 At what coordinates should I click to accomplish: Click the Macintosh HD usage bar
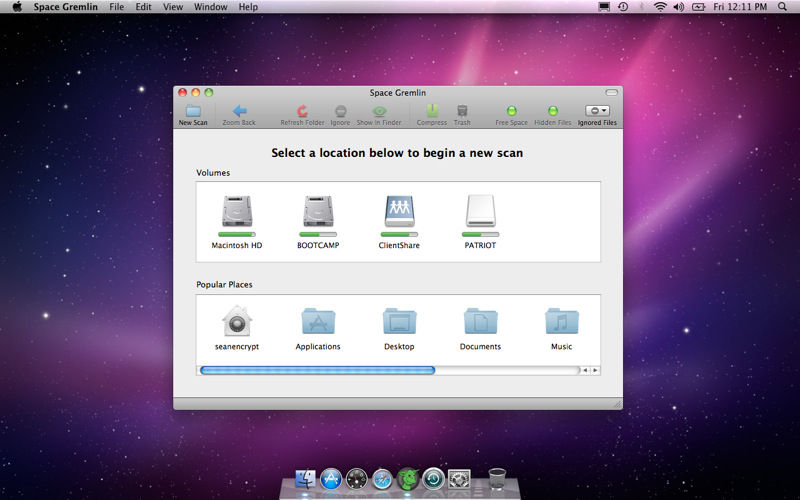(x=237, y=235)
